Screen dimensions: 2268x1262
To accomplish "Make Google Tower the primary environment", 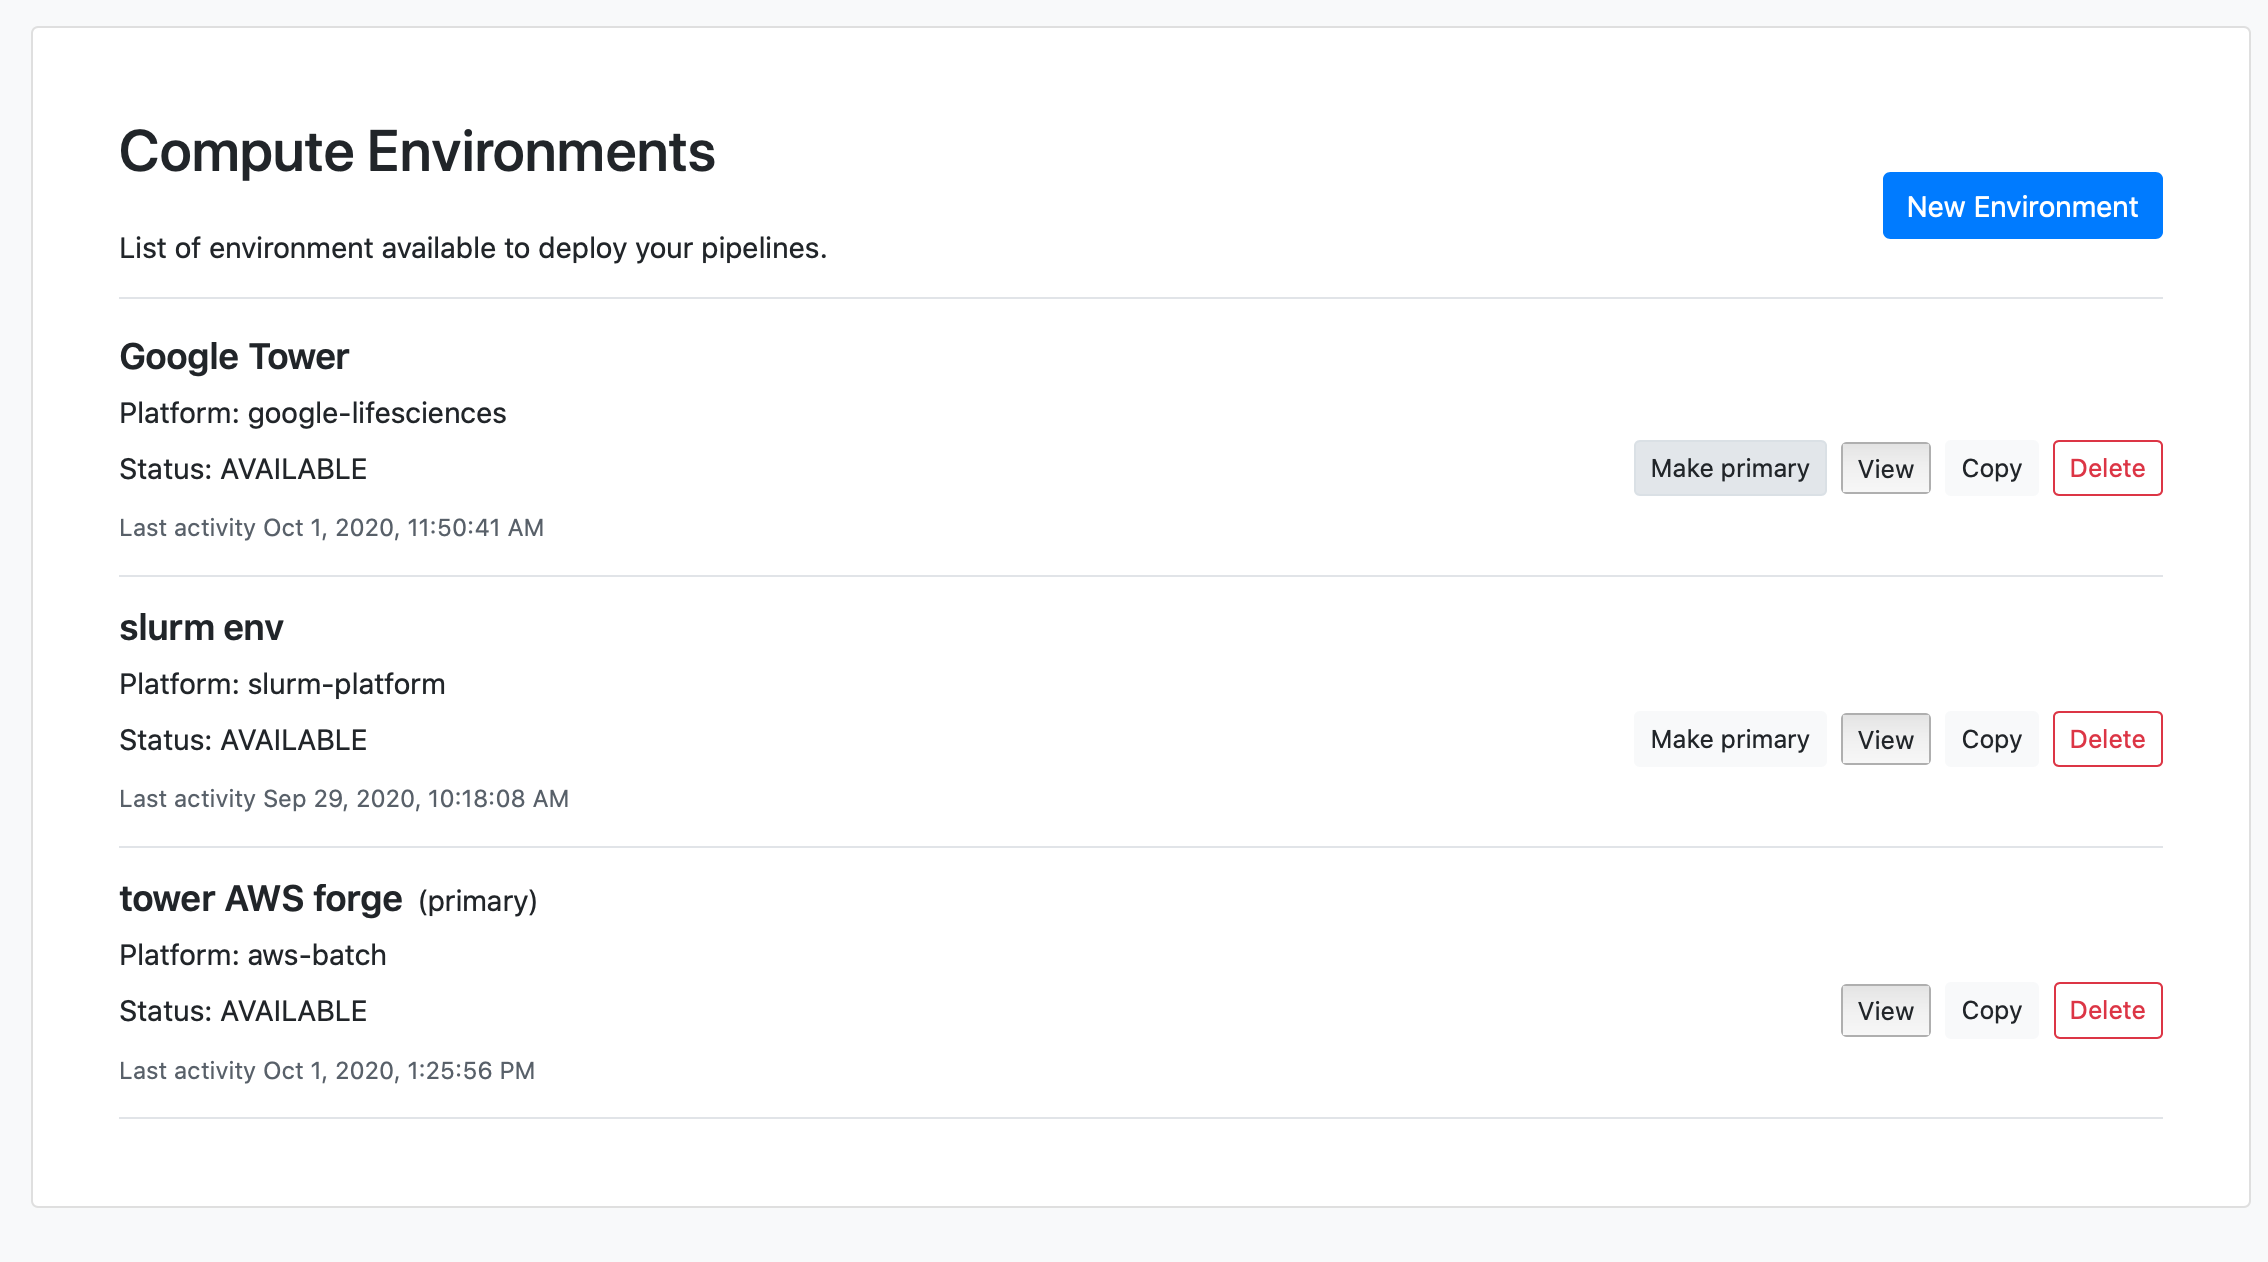I will pyautogui.click(x=1730, y=468).
